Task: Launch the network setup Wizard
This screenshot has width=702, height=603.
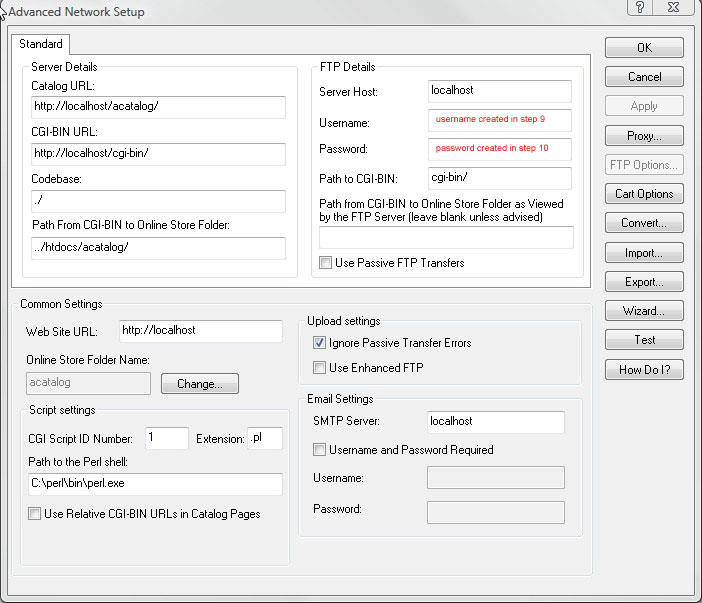Action: pyautogui.click(x=644, y=311)
